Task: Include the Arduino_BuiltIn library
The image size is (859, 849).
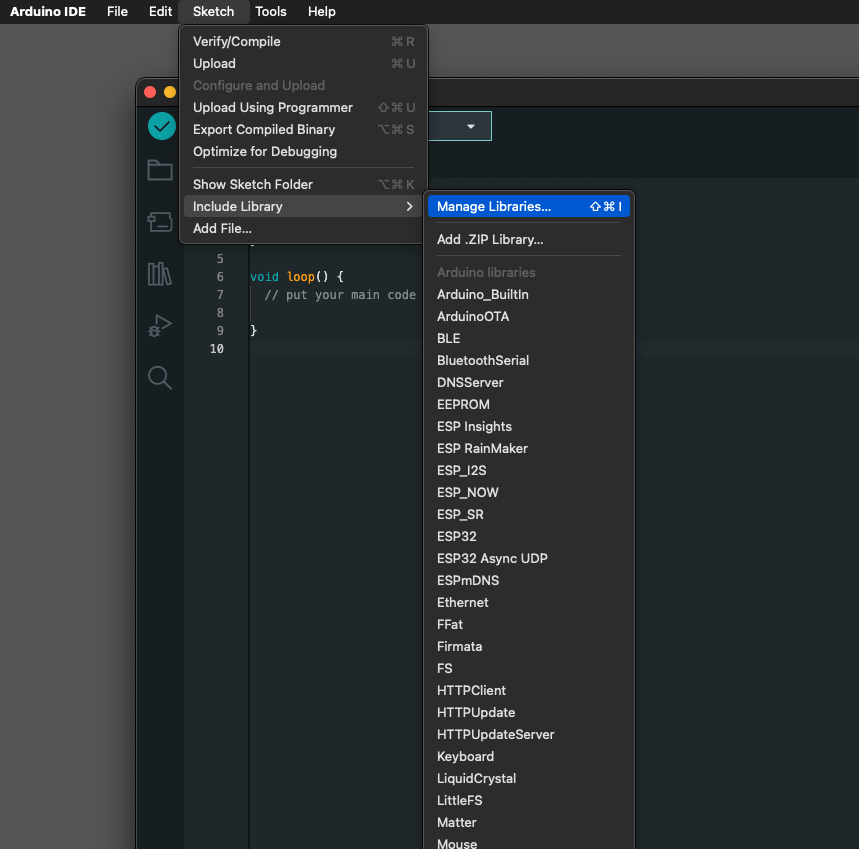Action: tap(529, 294)
